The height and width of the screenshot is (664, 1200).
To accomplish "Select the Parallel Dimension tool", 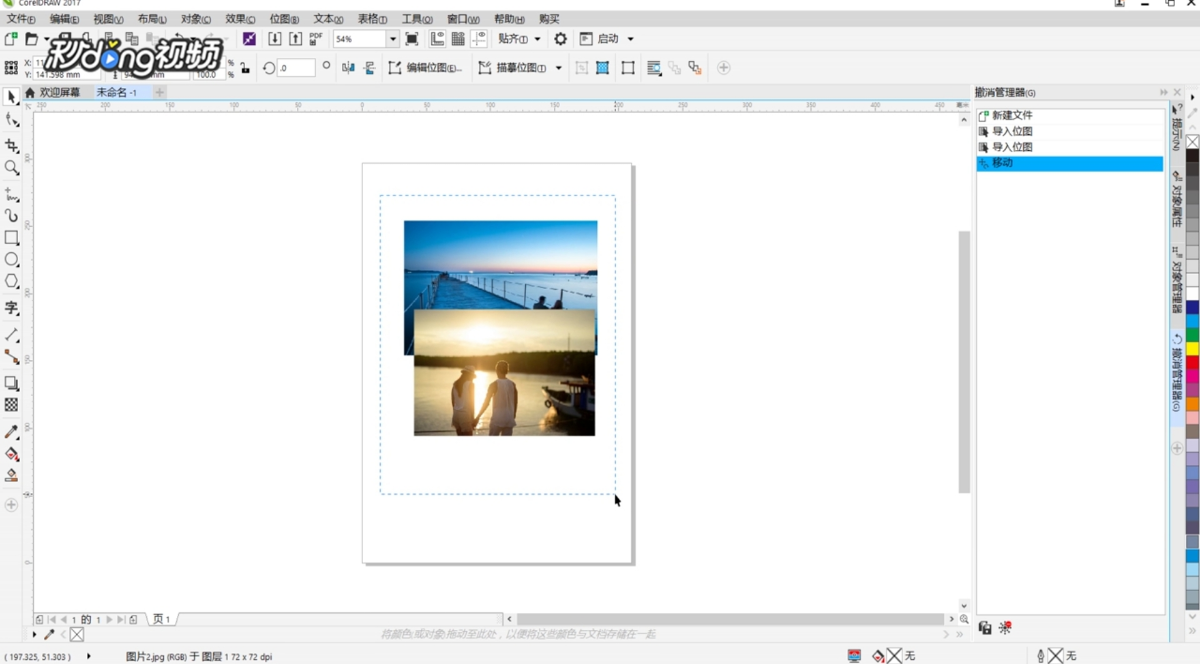I will point(11,334).
